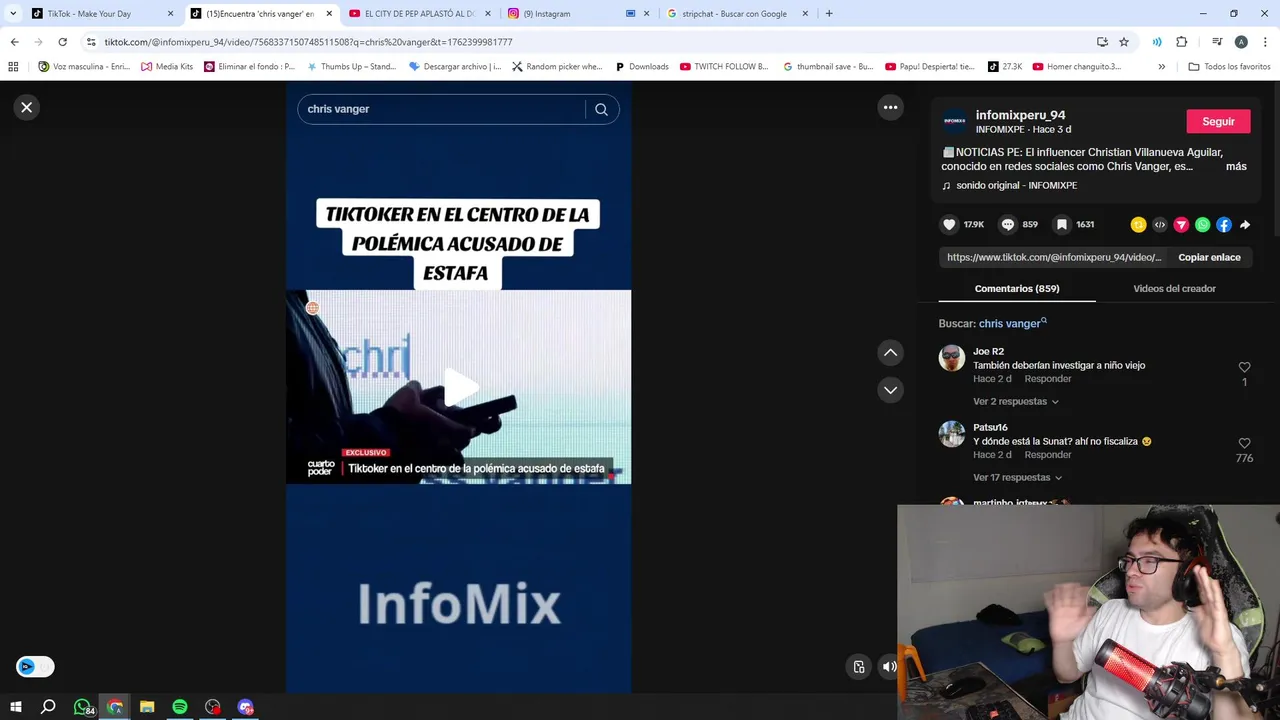Click the search magnifier in video search bar
This screenshot has width=1280, height=720.
click(x=601, y=109)
